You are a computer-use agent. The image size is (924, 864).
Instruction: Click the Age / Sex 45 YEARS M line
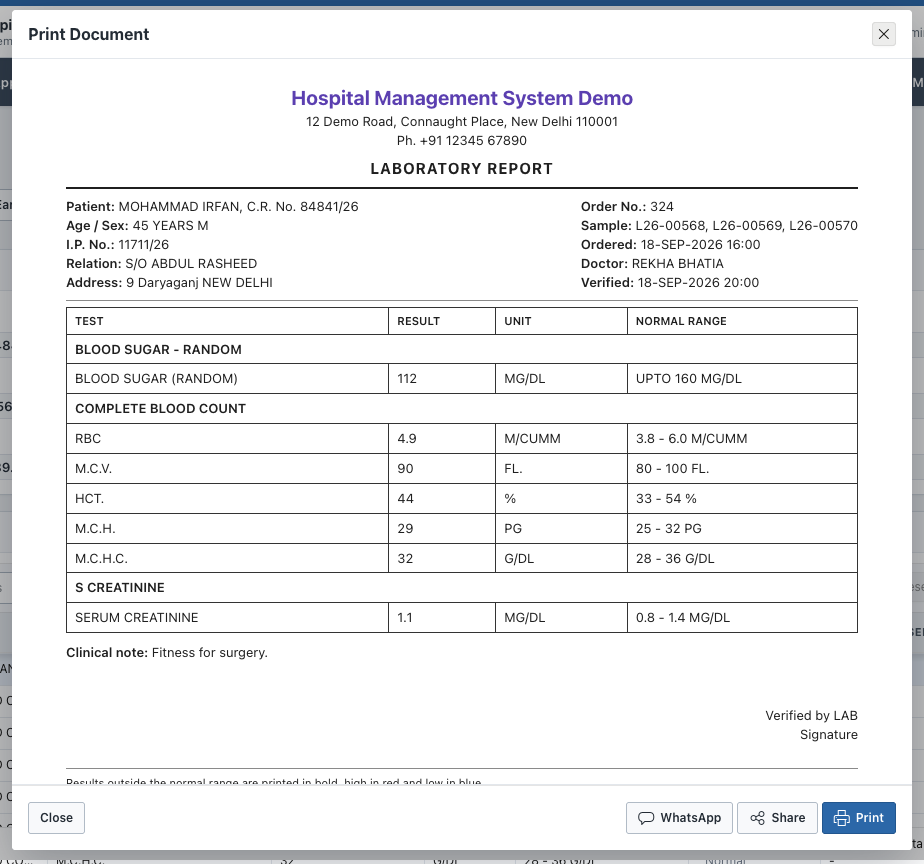point(137,226)
